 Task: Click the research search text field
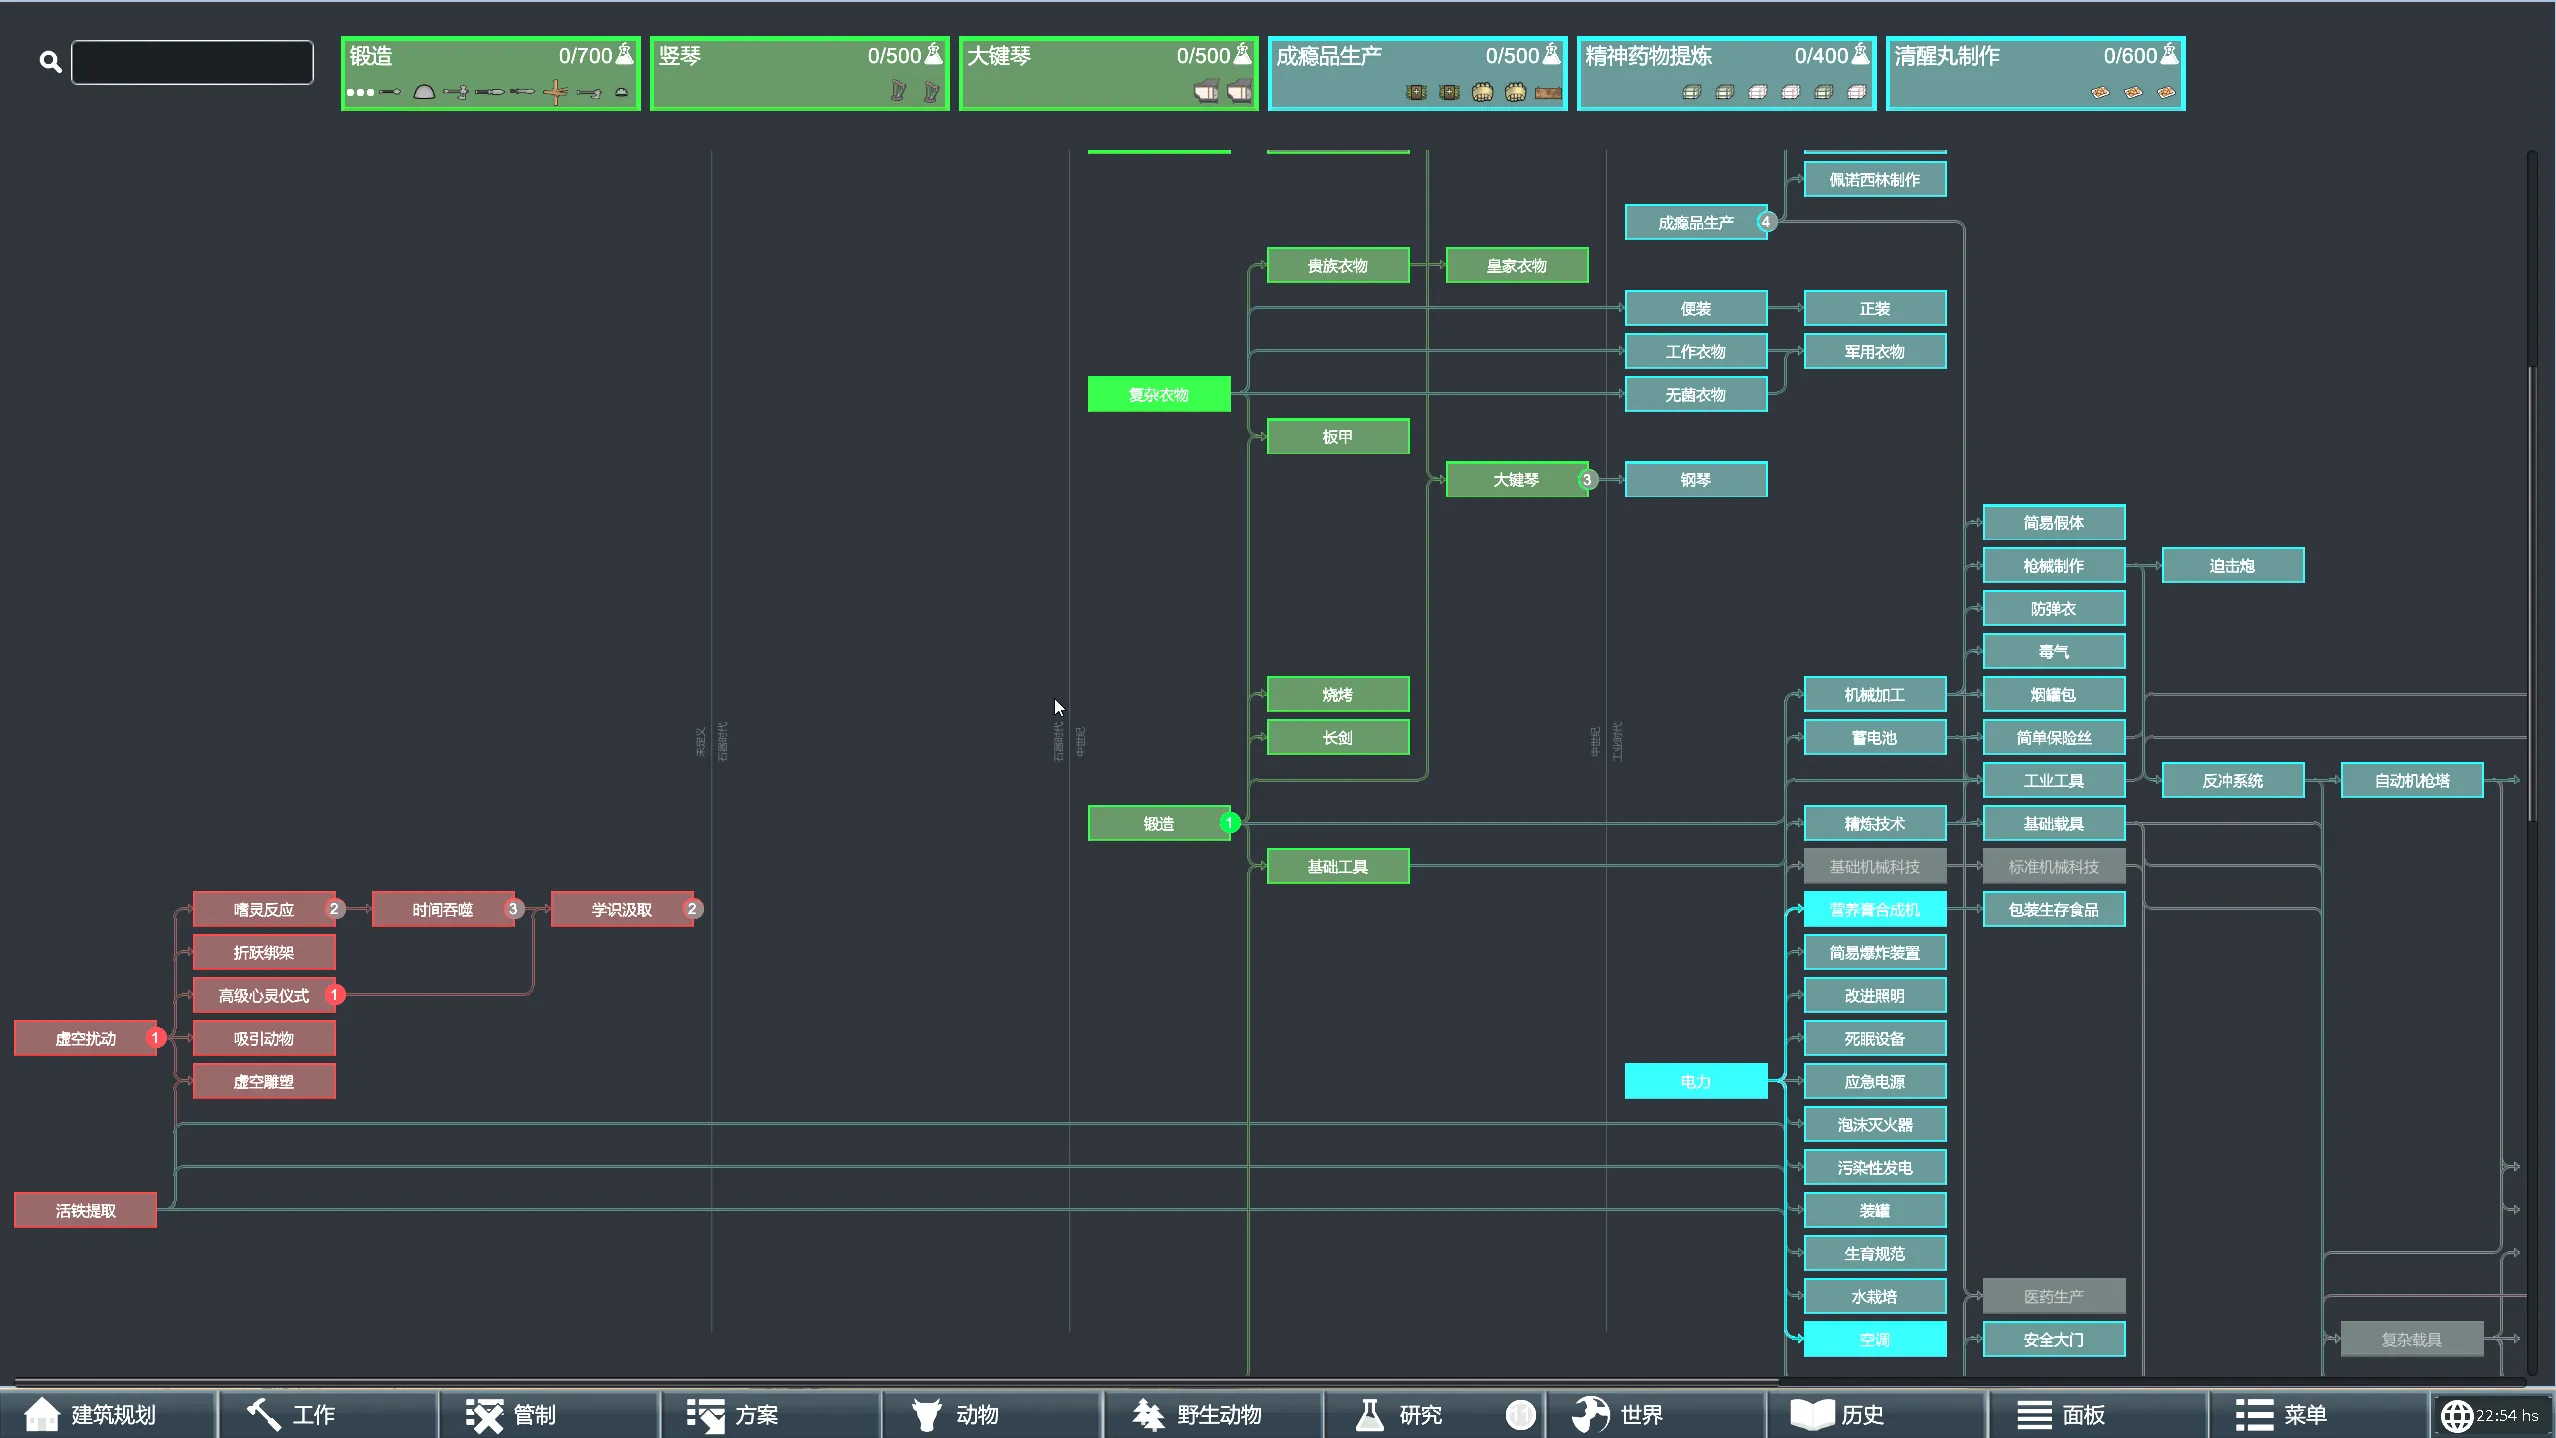pos(192,62)
